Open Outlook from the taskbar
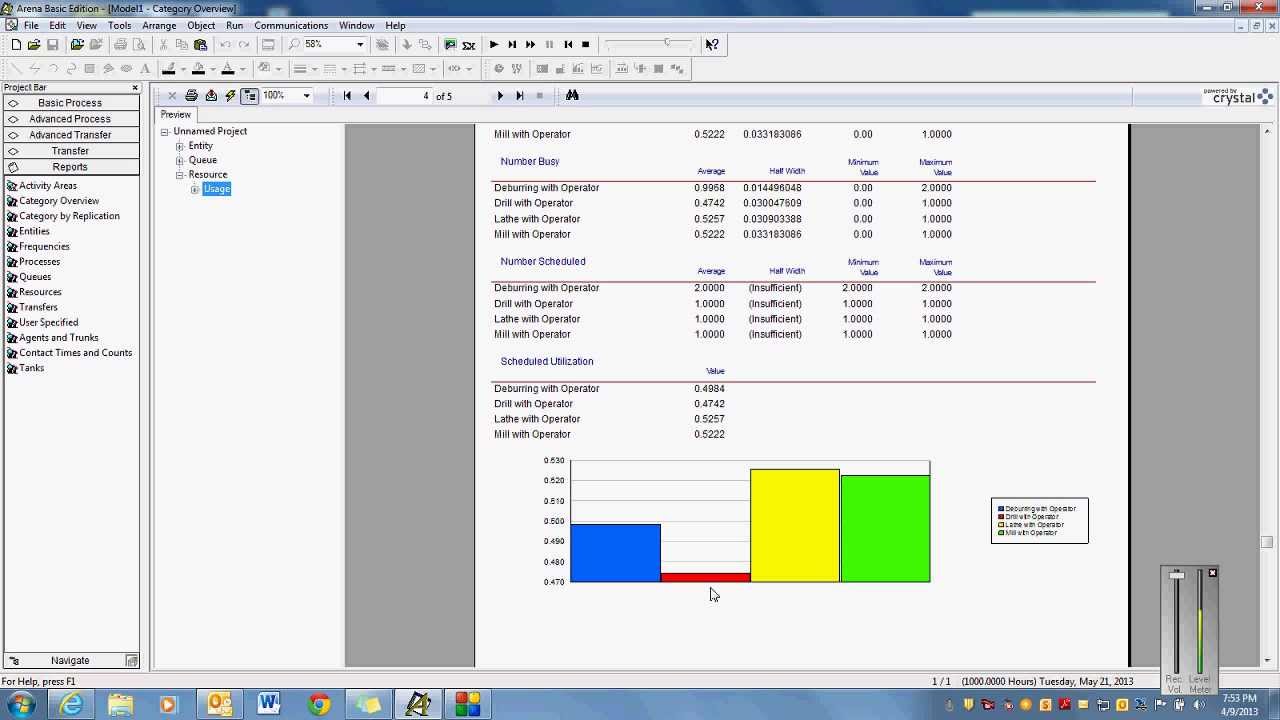1280x720 pixels. click(x=219, y=705)
